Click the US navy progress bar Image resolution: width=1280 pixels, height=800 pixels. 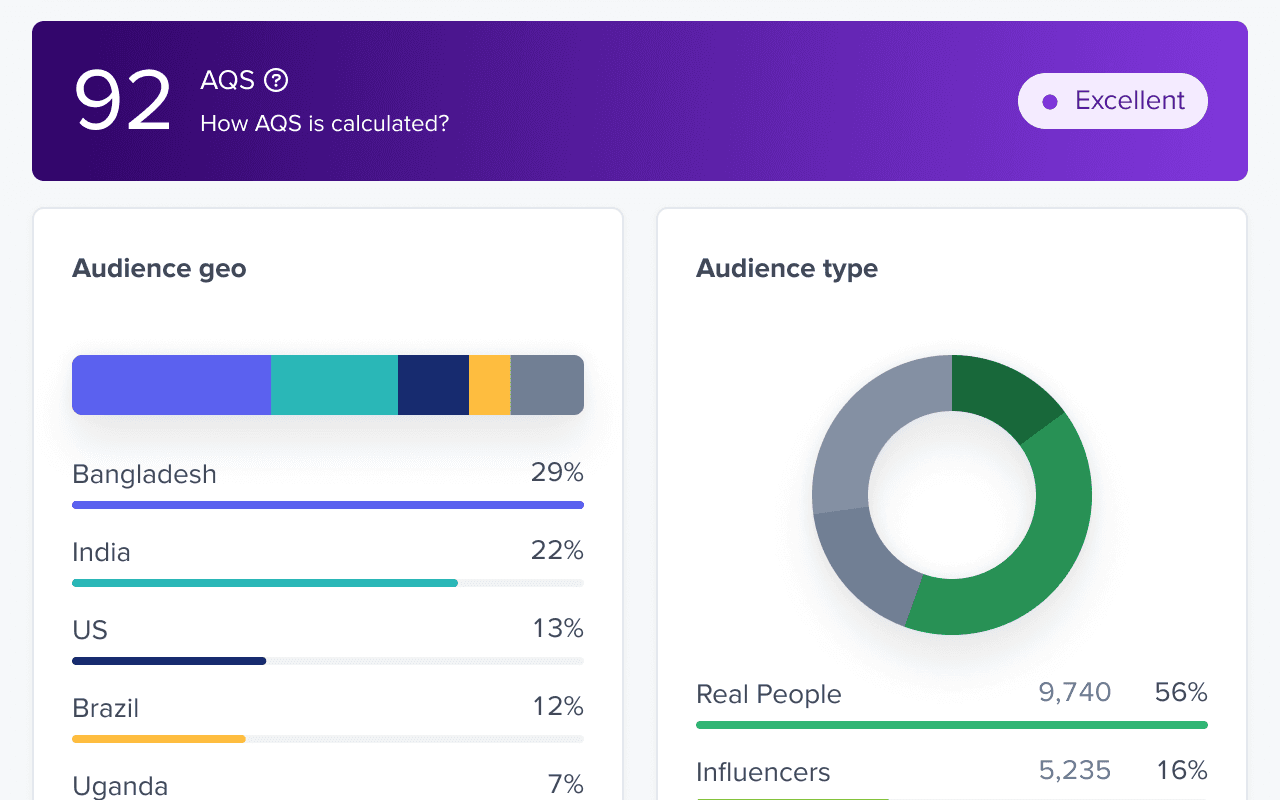[169, 661]
